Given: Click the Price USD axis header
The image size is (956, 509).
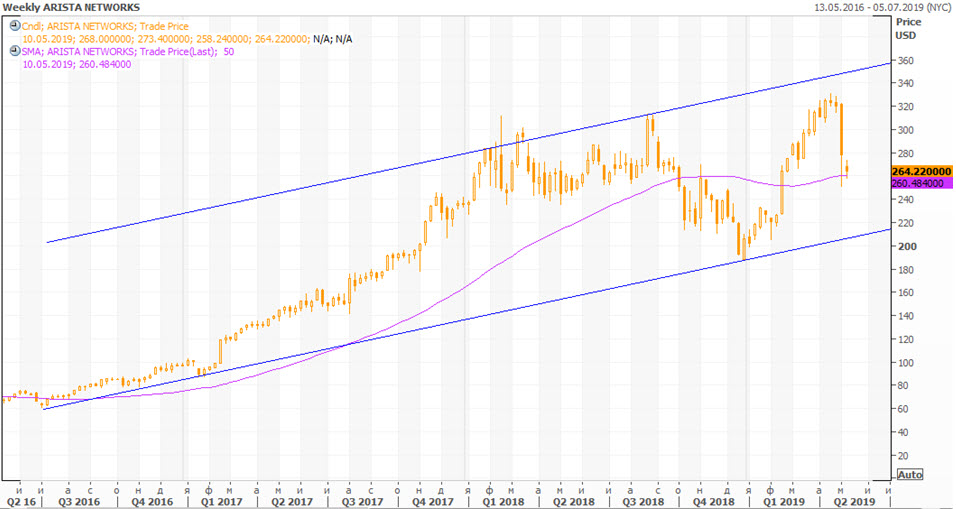Looking at the screenshot, I should click(908, 27).
